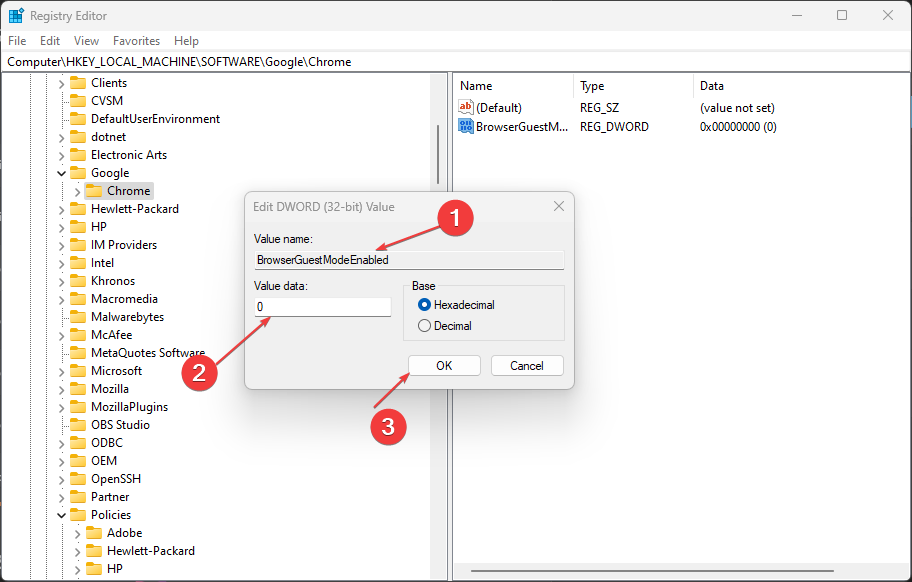Select the OEM folder icon
The width and height of the screenshot is (912, 582).
point(78,460)
